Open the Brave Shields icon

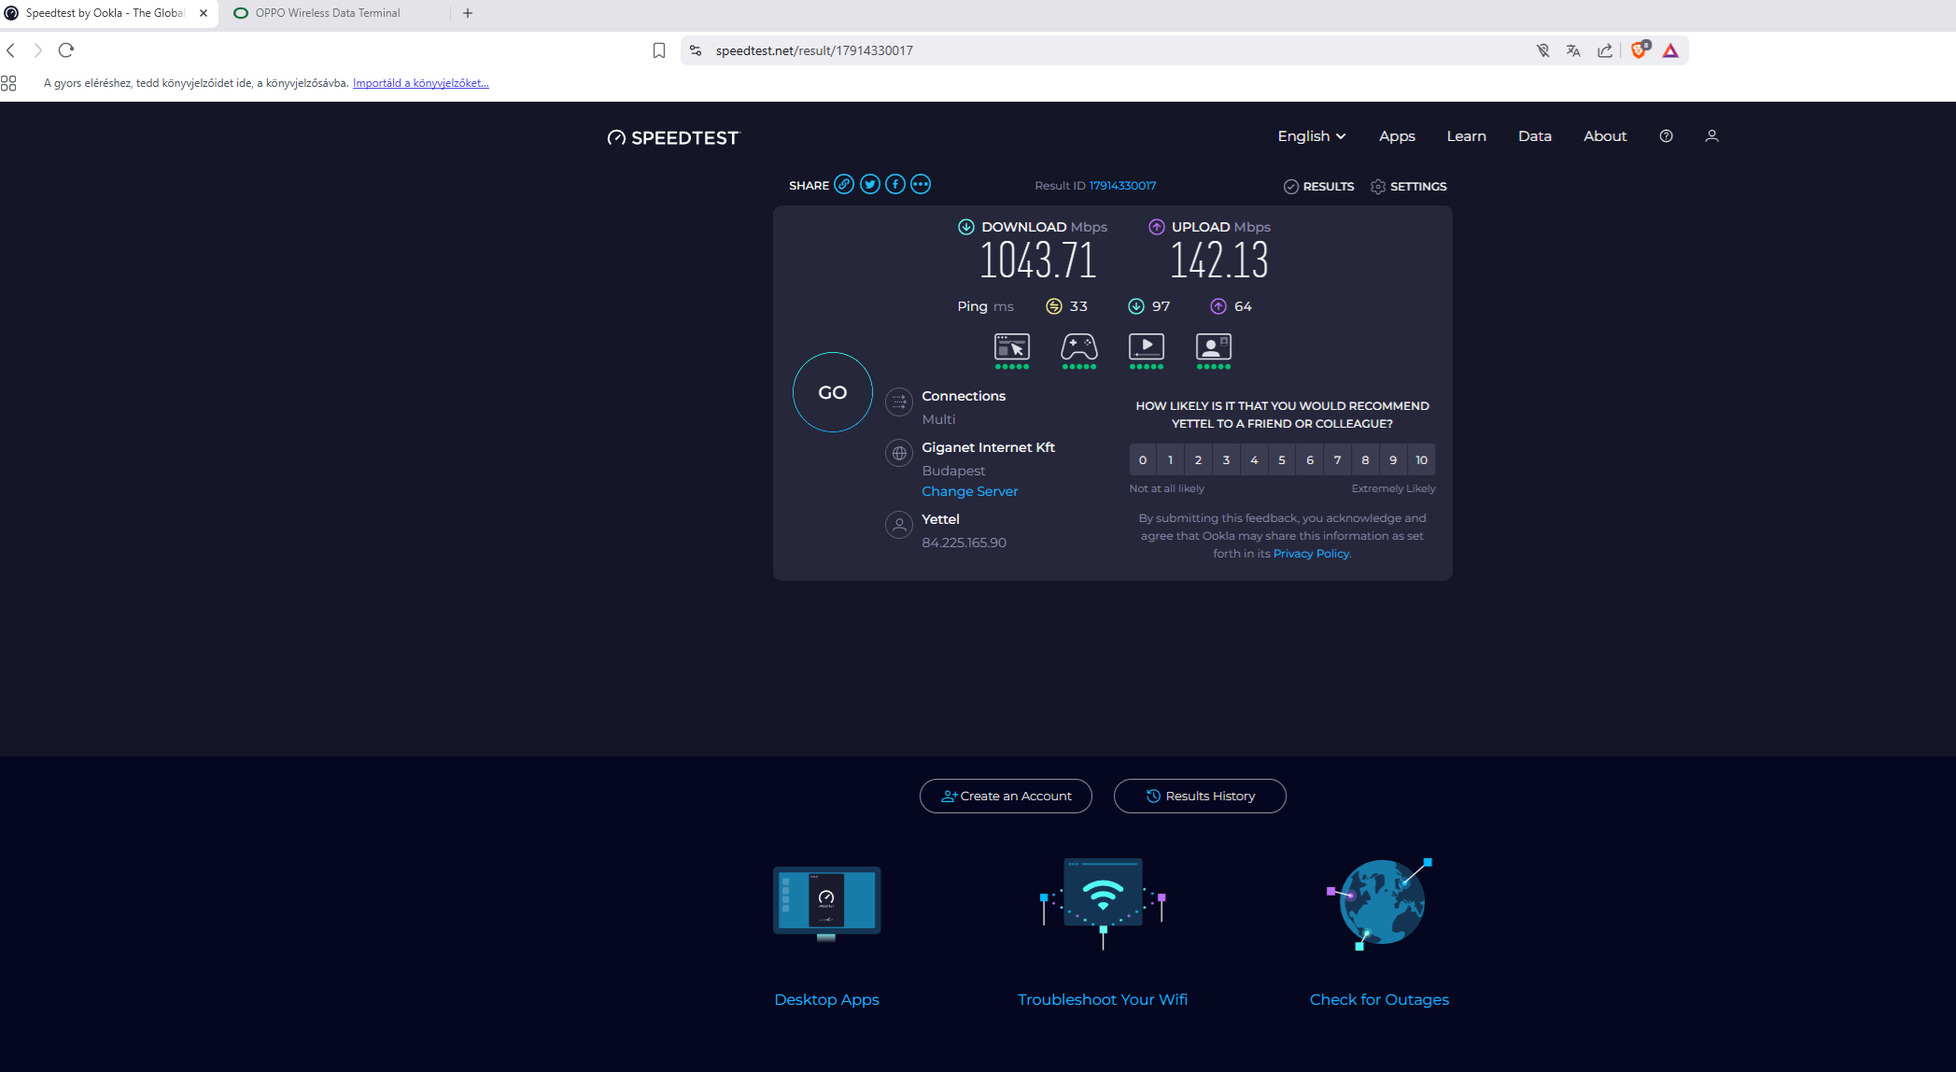click(1639, 49)
